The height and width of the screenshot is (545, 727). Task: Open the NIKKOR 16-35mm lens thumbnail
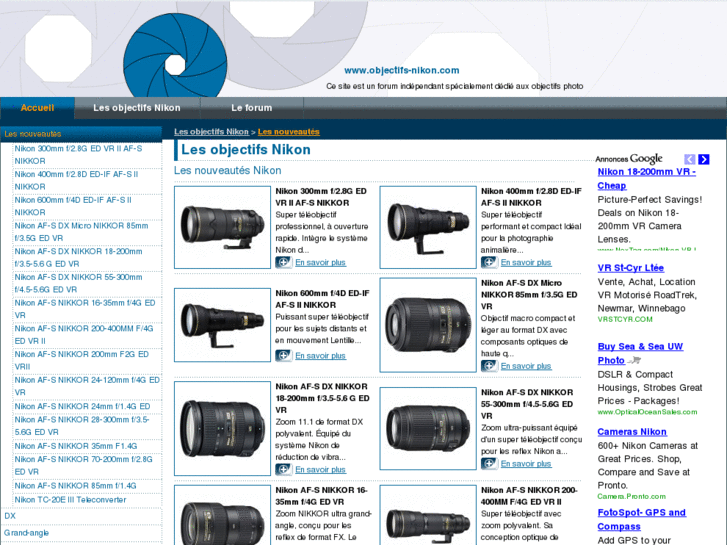(x=223, y=515)
